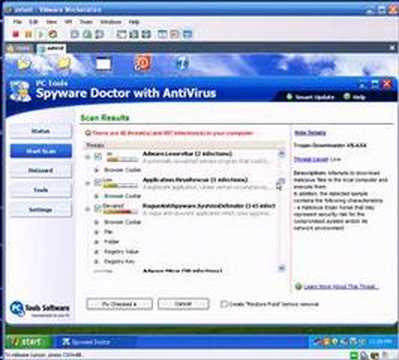The width and height of the screenshot is (399, 360).
Task: Click the Threat Level link
Action: coord(311,159)
